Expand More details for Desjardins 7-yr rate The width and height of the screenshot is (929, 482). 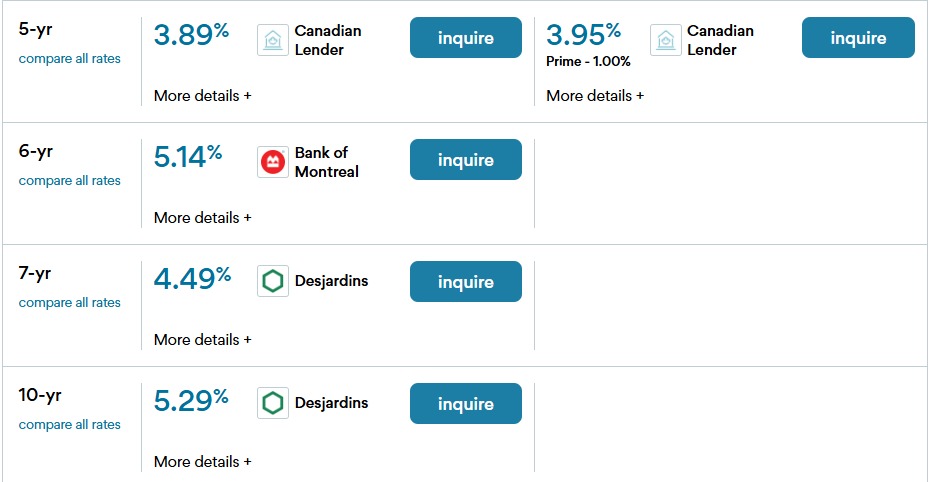click(203, 340)
